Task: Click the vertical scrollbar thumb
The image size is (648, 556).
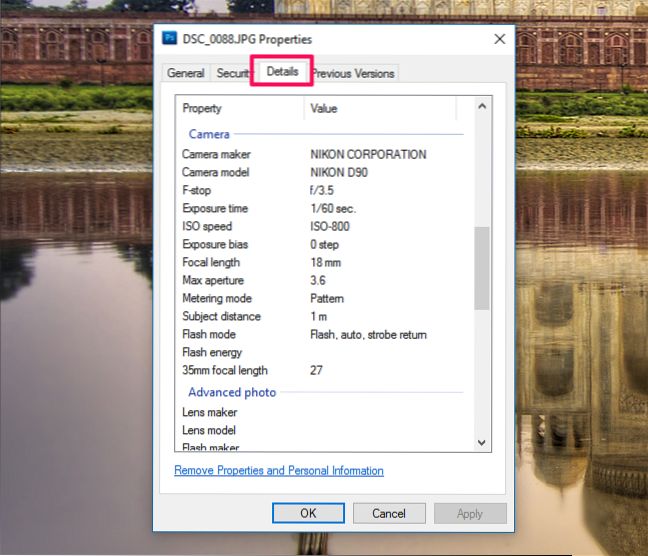Action: pos(481,267)
